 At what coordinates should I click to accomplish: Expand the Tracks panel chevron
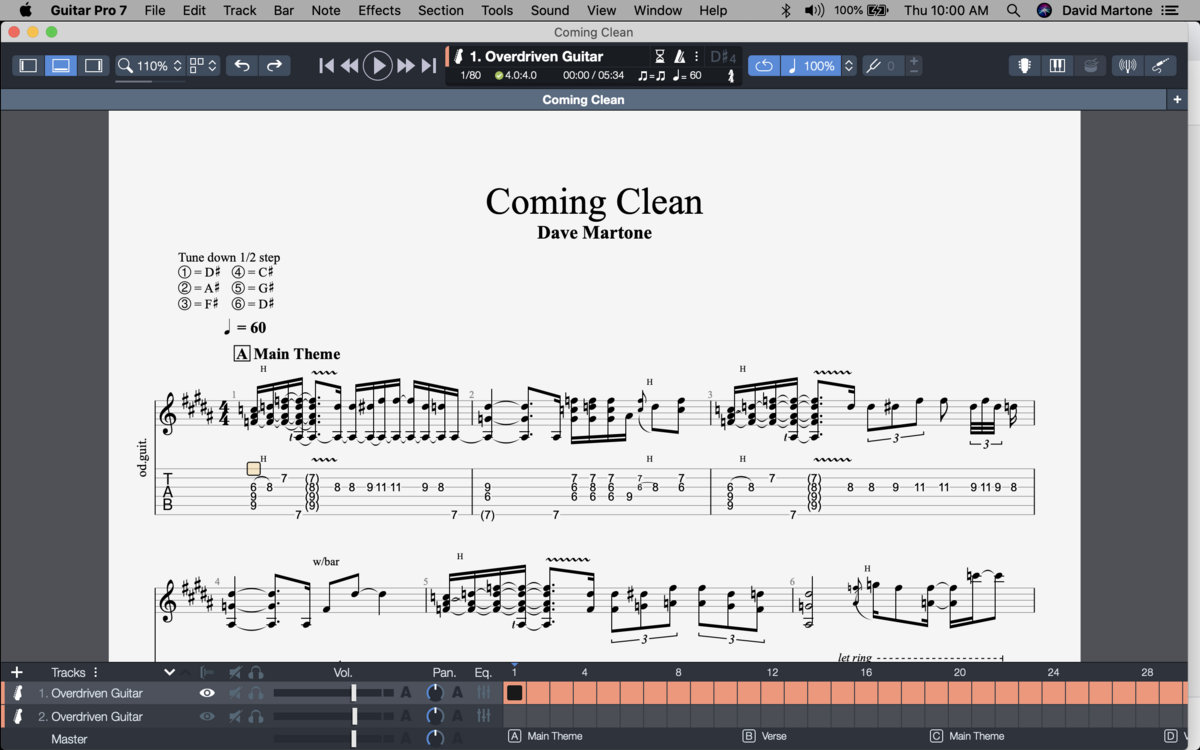(x=169, y=672)
